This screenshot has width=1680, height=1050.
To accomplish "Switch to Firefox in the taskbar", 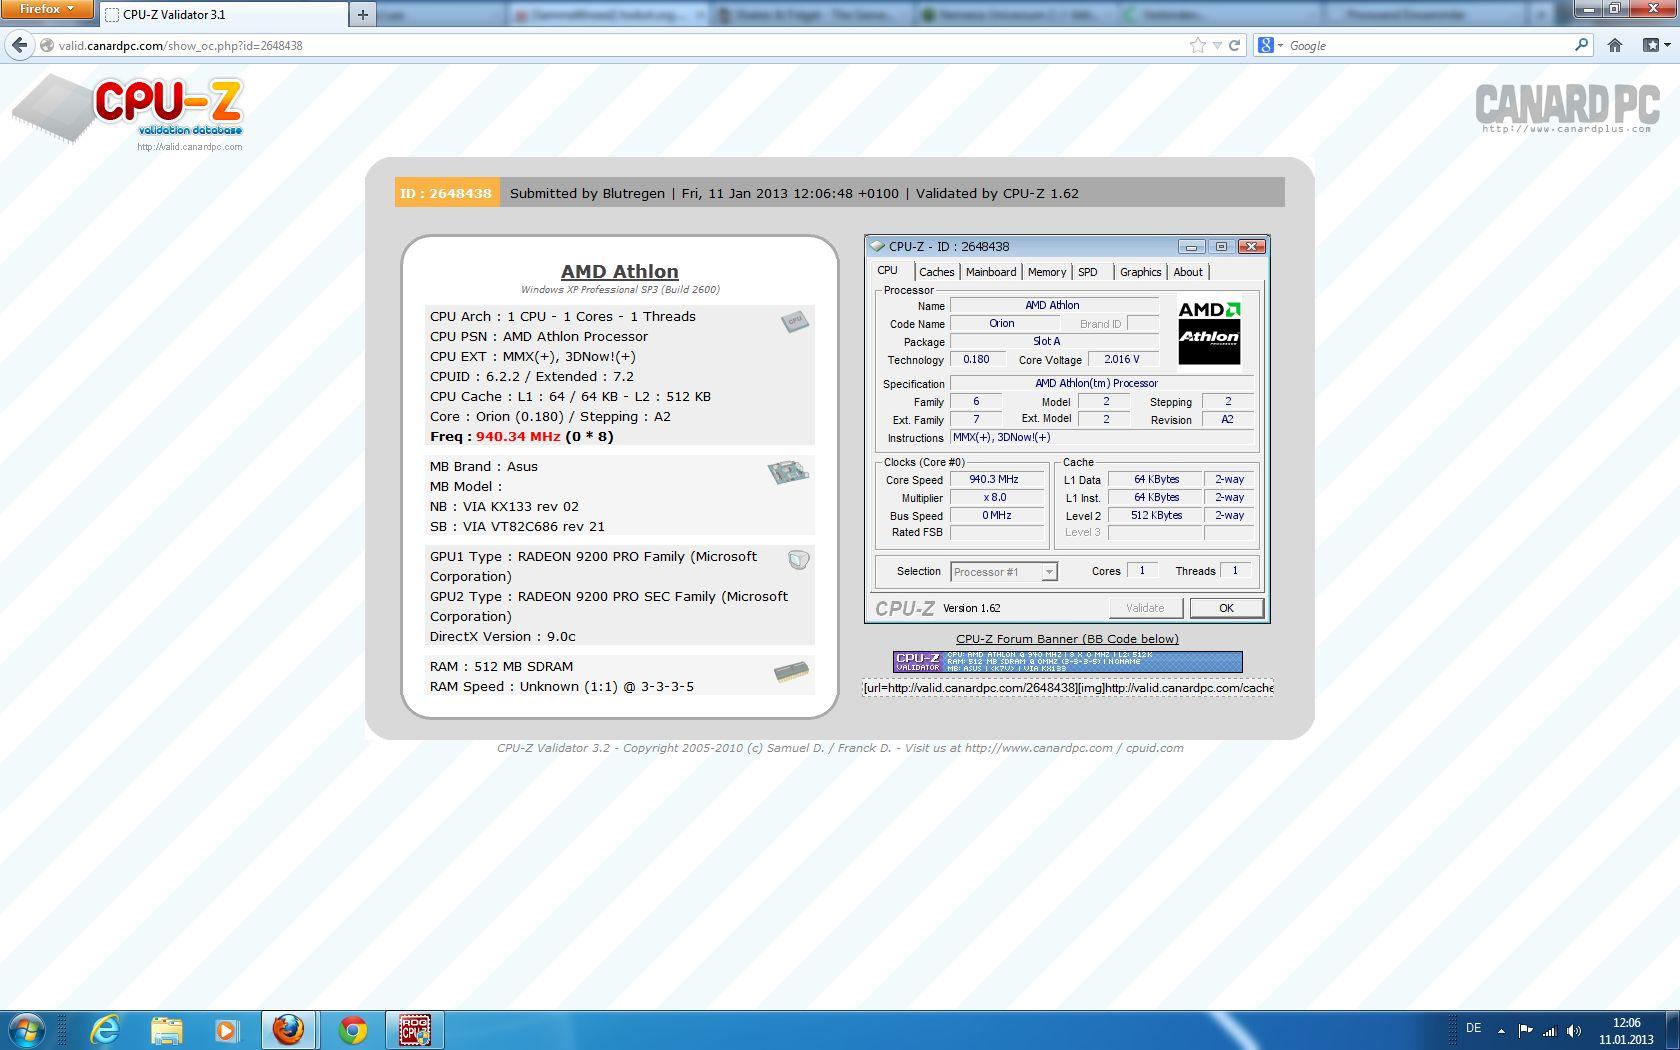I will (x=289, y=1030).
